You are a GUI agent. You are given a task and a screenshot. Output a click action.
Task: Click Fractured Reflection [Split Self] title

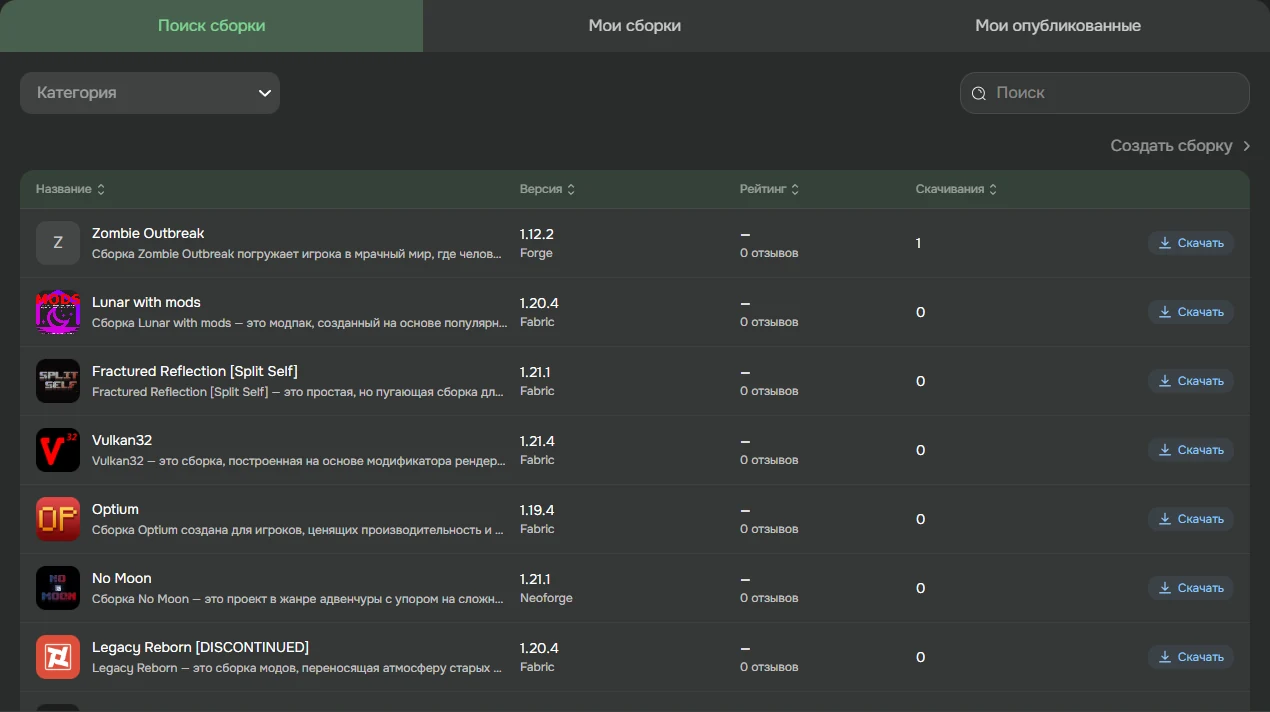coord(195,371)
